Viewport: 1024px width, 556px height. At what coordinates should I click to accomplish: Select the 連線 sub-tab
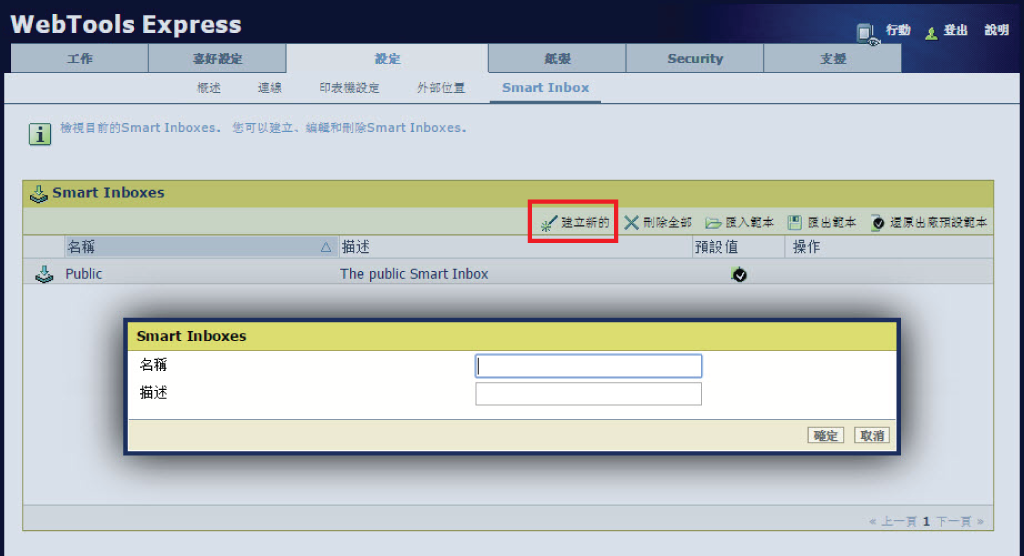(270, 88)
